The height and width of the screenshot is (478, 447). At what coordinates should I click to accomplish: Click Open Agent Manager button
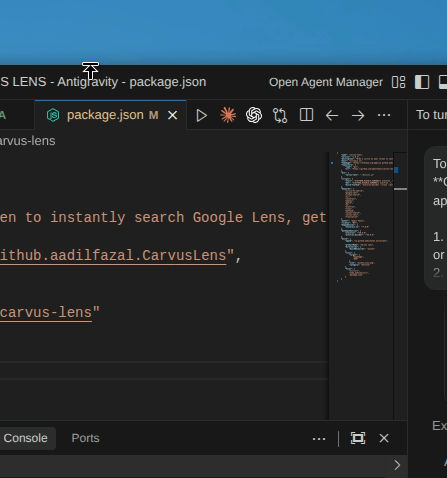coord(326,82)
